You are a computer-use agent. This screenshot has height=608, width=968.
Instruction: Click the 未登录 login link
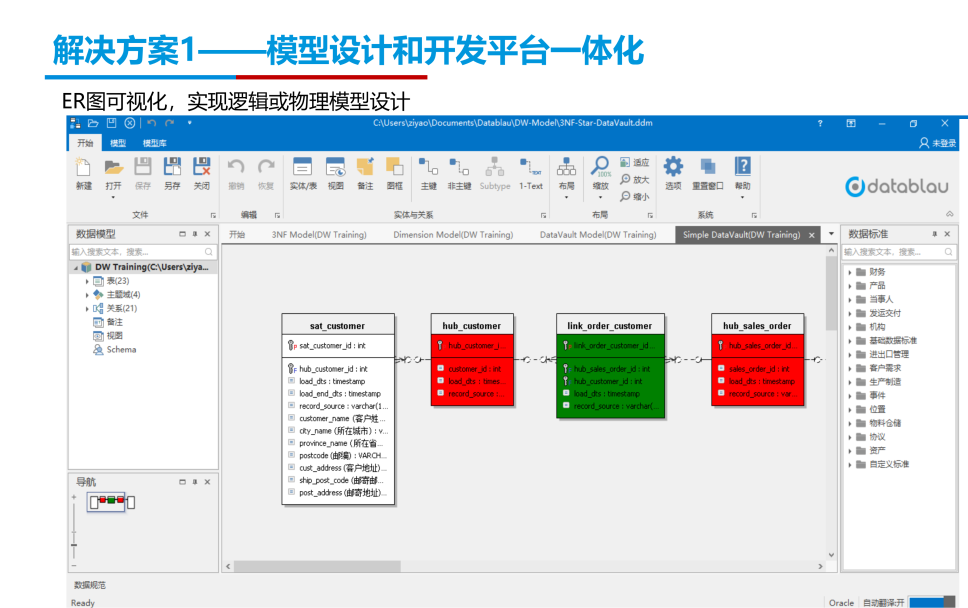[937, 143]
